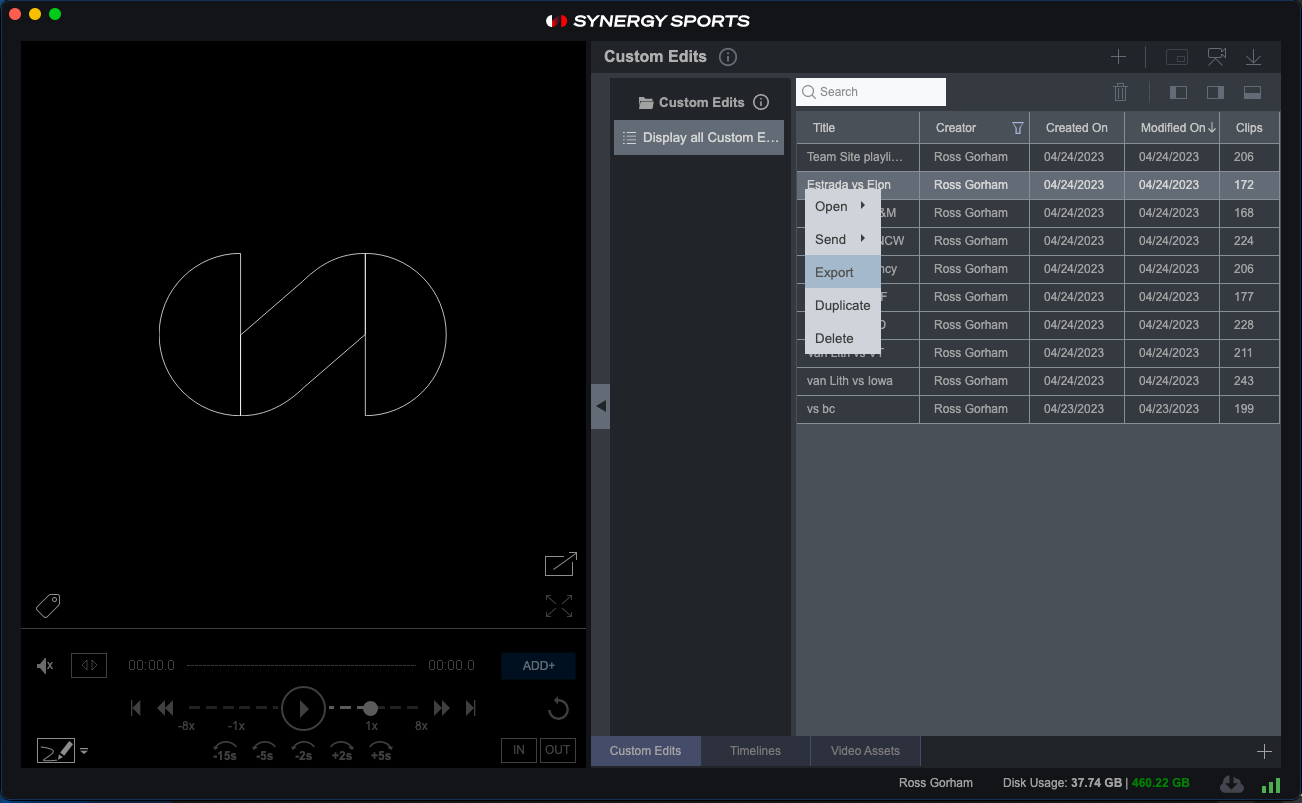The image size is (1302, 803).
Task: Sort by Created On column header
Action: click(x=1077, y=128)
